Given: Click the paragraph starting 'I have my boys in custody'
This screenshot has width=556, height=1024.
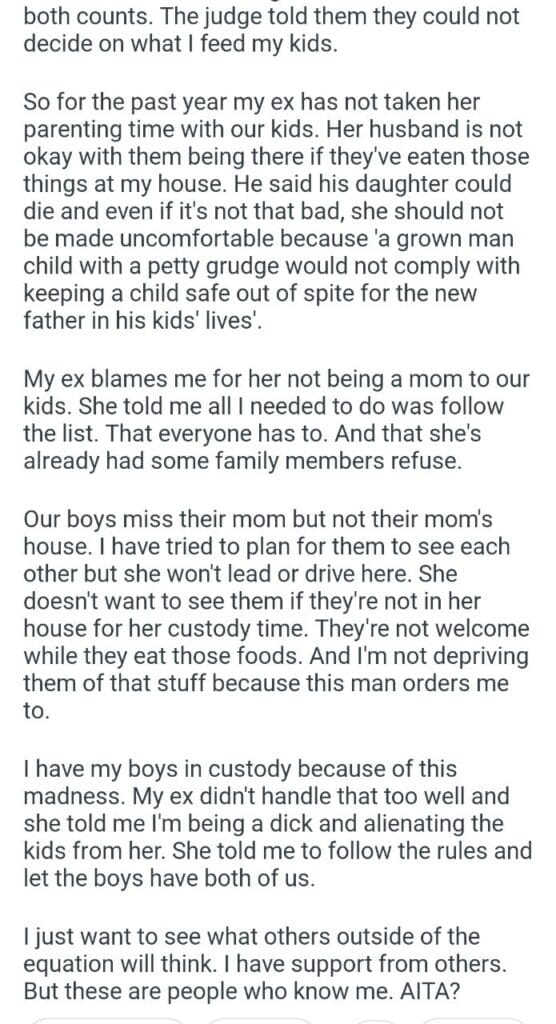Looking at the screenshot, I should [x=277, y=824].
